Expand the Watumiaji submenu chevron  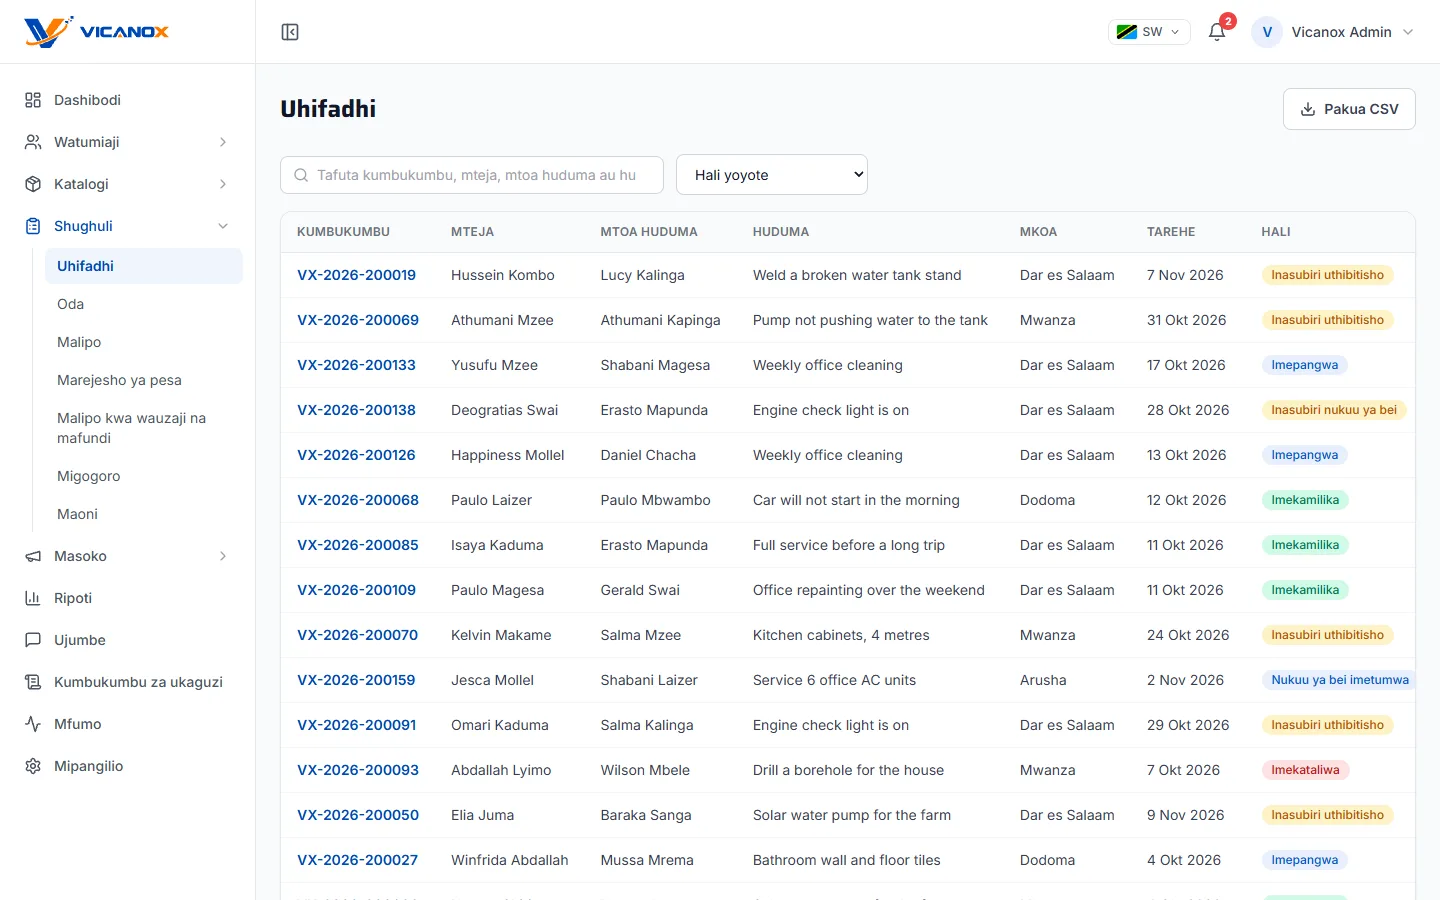(x=223, y=142)
